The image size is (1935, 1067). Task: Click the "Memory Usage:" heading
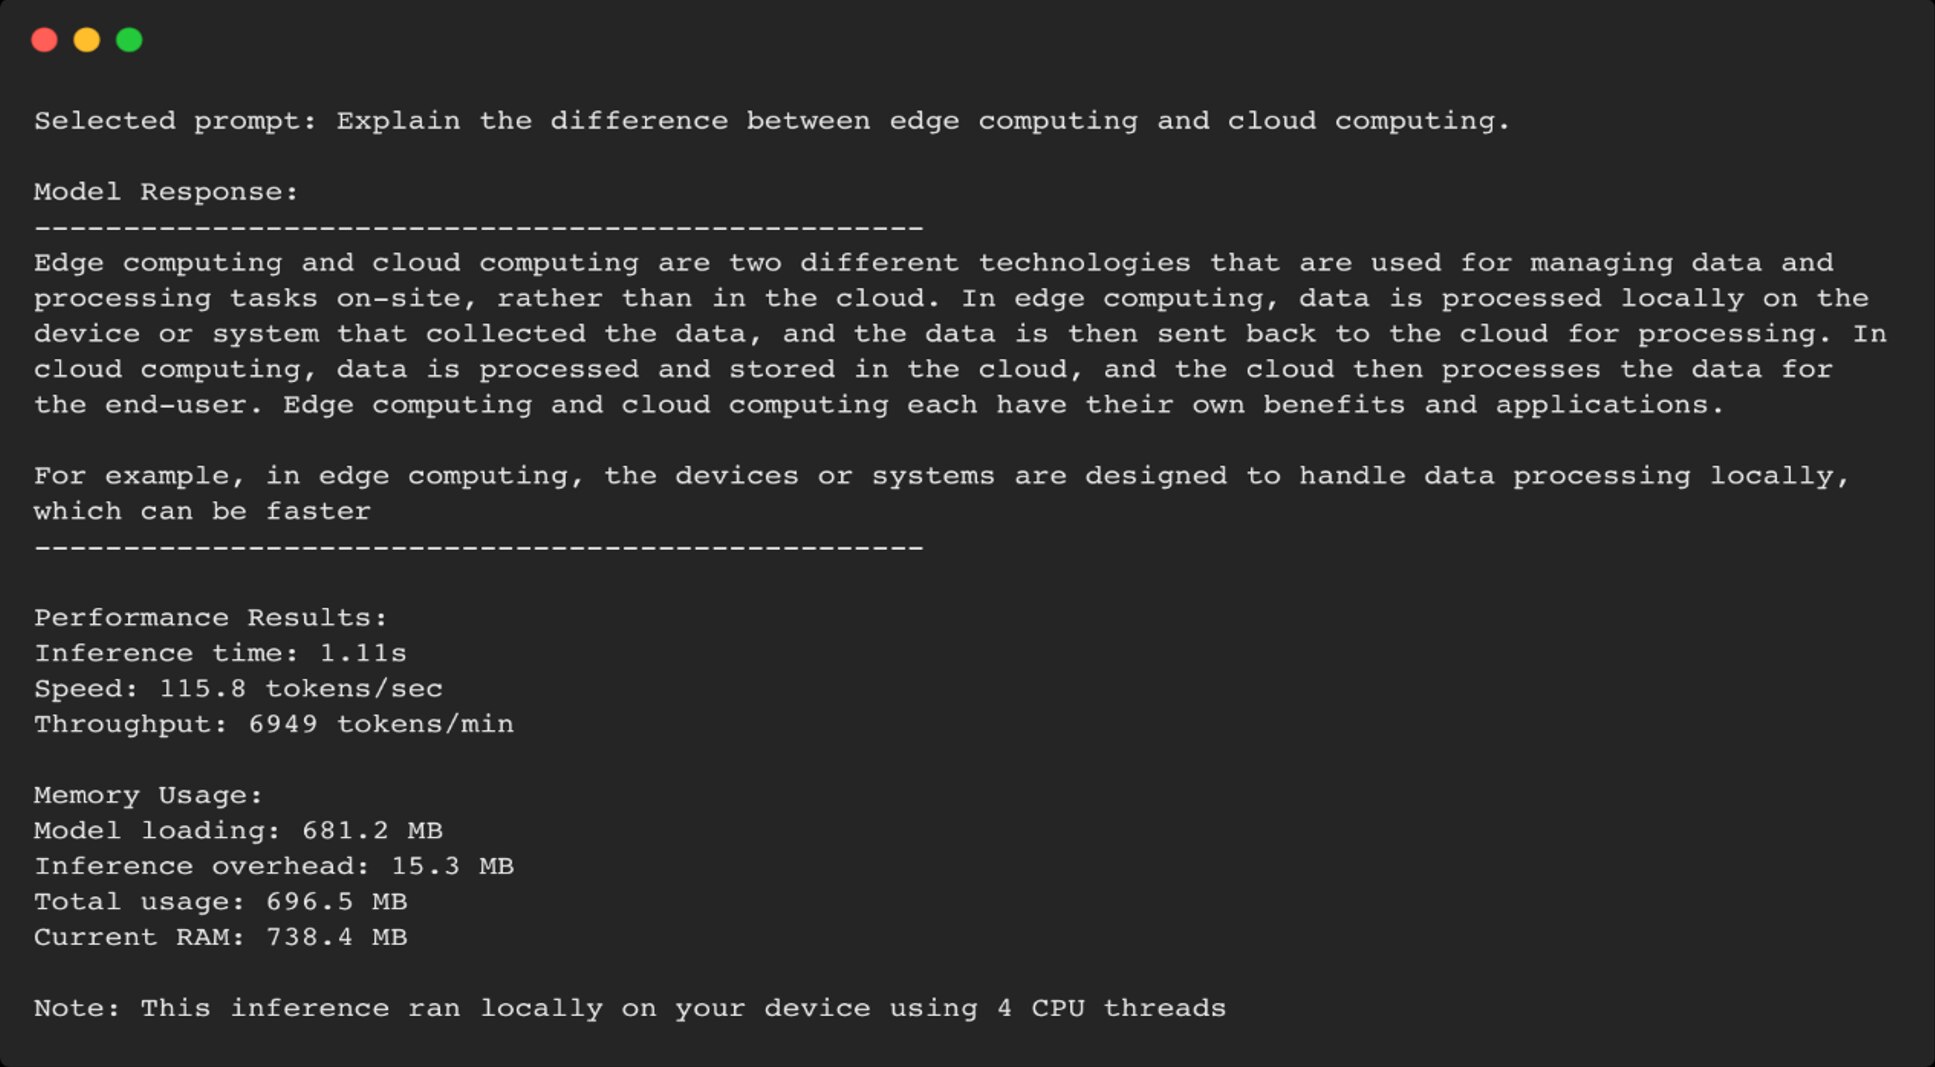pyautogui.click(x=148, y=796)
